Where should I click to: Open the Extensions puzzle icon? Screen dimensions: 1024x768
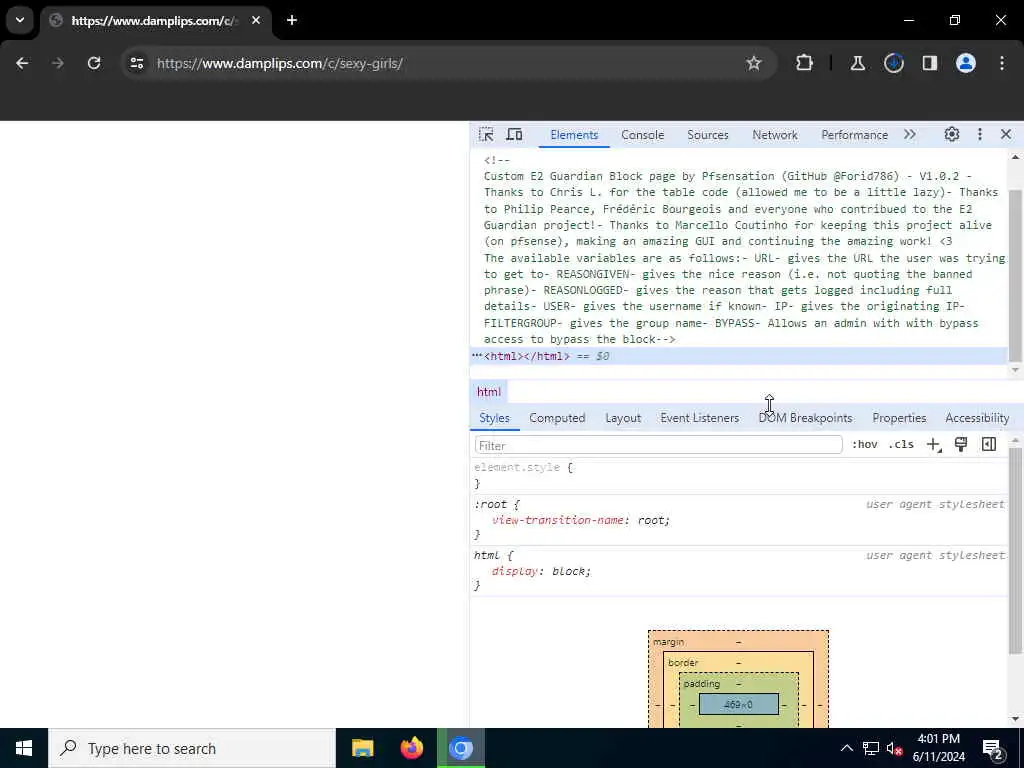[x=805, y=63]
